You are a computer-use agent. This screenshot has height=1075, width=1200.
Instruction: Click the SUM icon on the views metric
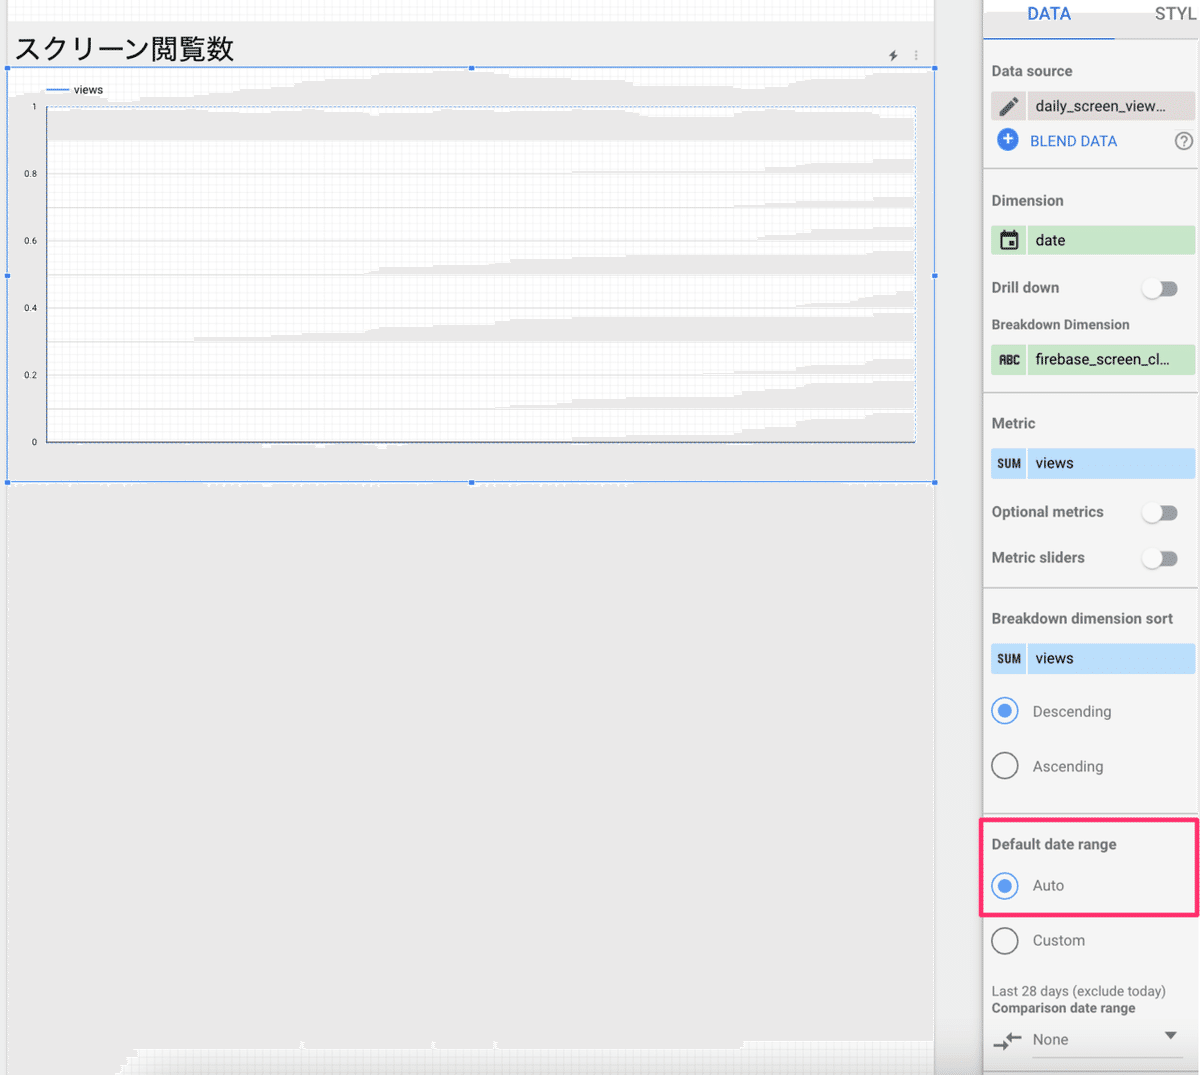pyautogui.click(x=1009, y=463)
